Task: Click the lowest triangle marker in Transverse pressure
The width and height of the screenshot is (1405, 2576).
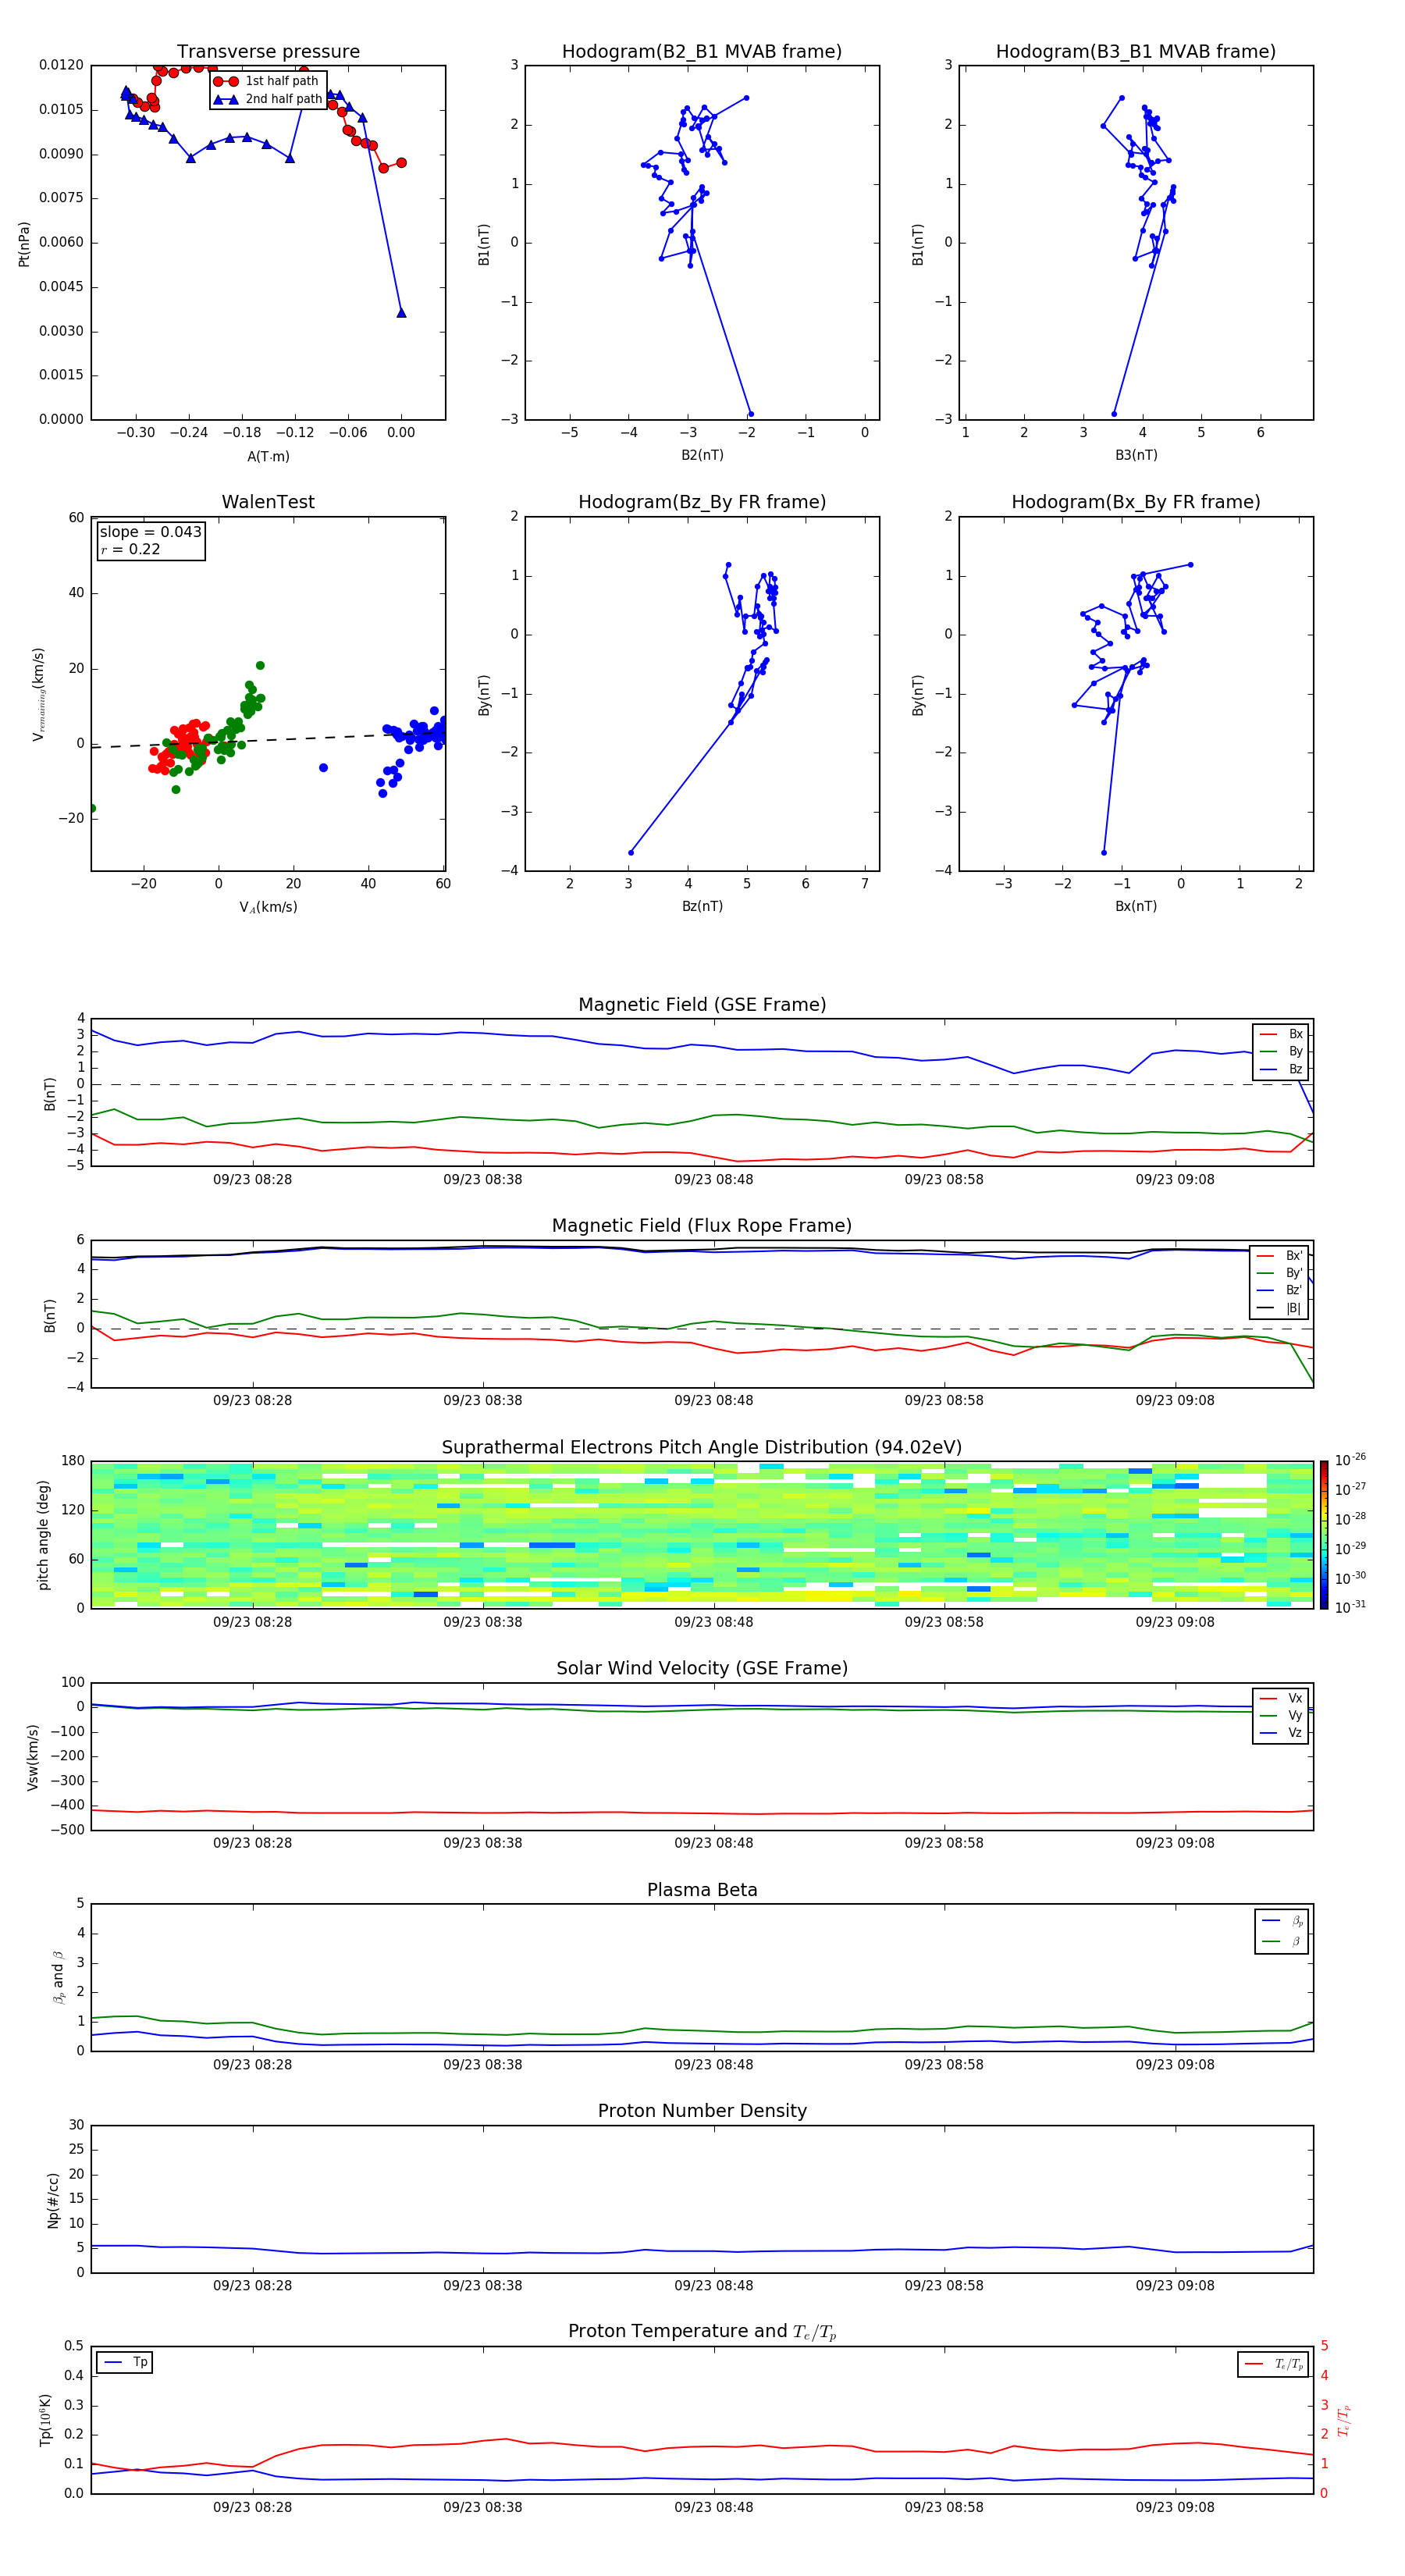Action: (401, 313)
